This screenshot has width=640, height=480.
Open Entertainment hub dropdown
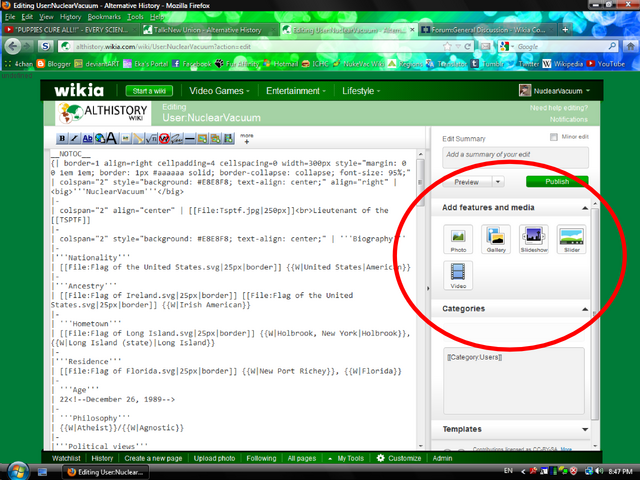coord(296,91)
